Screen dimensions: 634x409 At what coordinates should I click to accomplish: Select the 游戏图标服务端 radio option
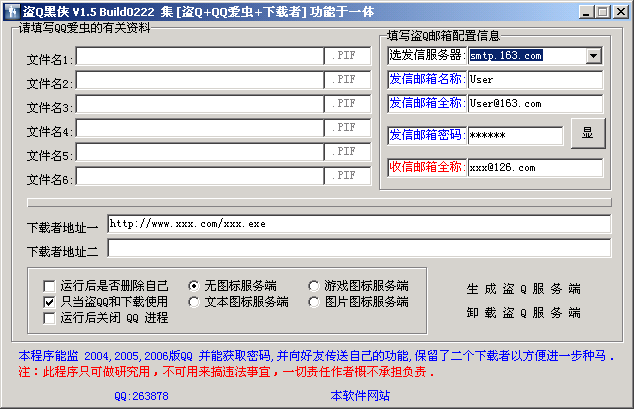(x=314, y=285)
